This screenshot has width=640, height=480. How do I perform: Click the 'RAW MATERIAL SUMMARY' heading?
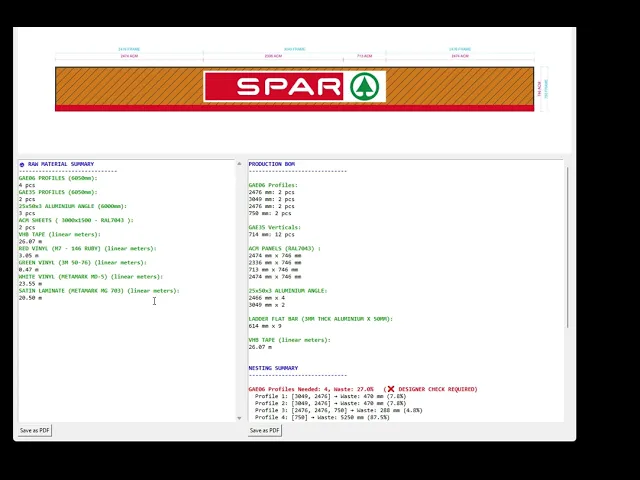[x=61, y=164]
